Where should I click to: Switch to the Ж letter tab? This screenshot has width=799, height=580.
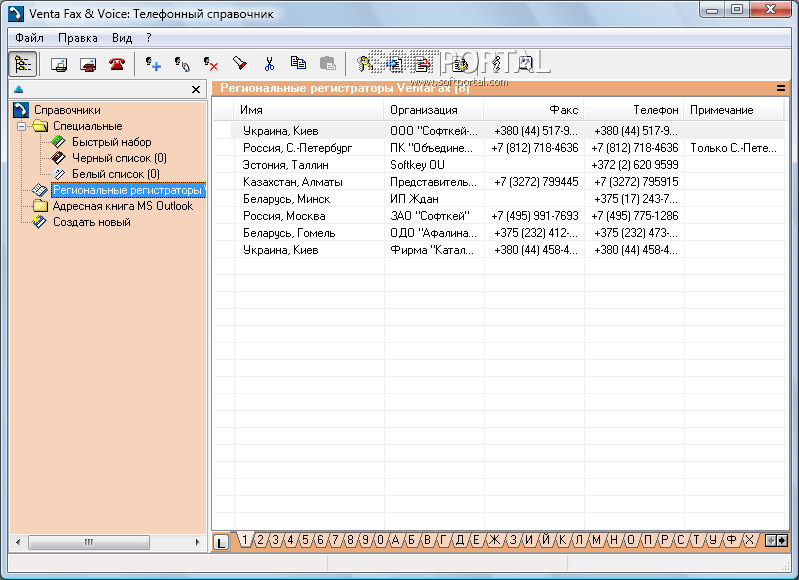(494, 540)
